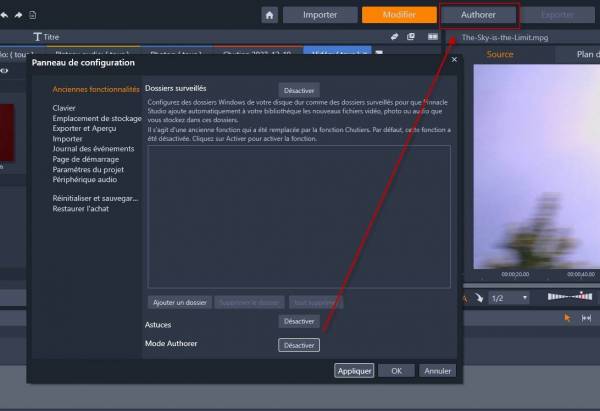This screenshot has height=411, width=600.
Task: Switch to the Importer tab
Action: pos(318,15)
